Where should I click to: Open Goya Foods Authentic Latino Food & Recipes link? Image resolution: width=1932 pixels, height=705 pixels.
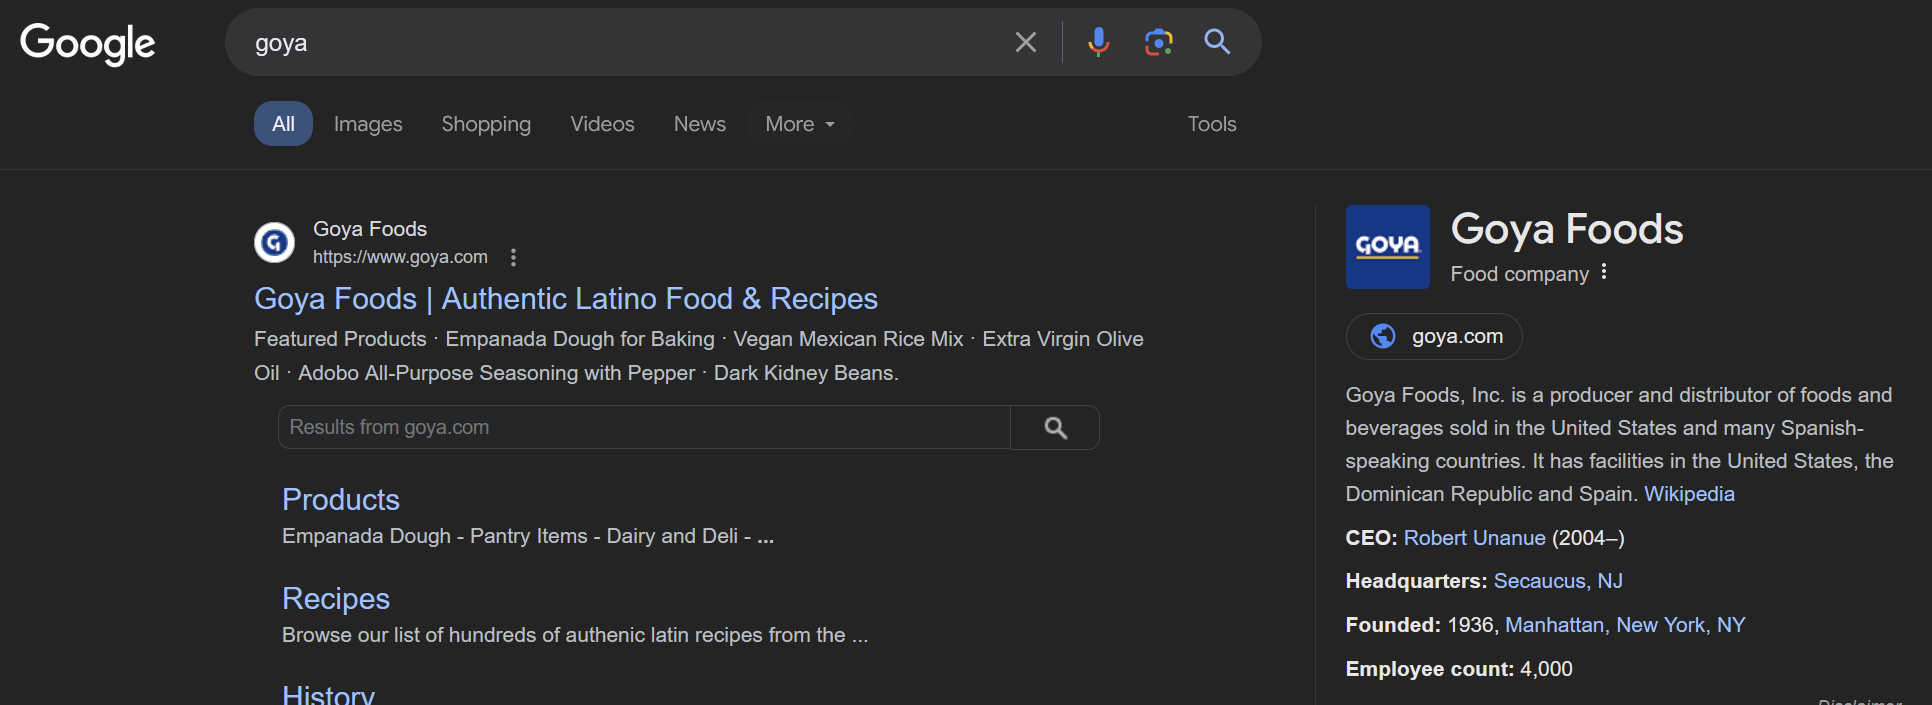coord(566,298)
